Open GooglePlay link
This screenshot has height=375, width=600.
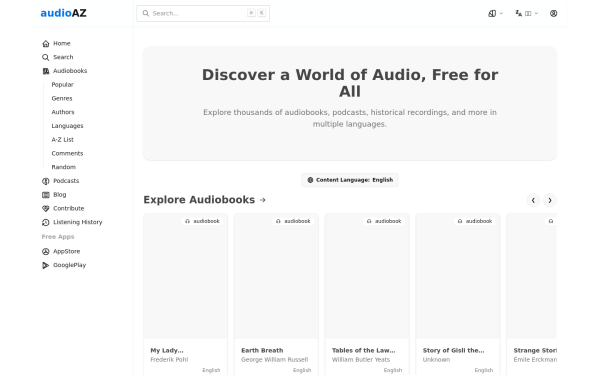(69, 266)
